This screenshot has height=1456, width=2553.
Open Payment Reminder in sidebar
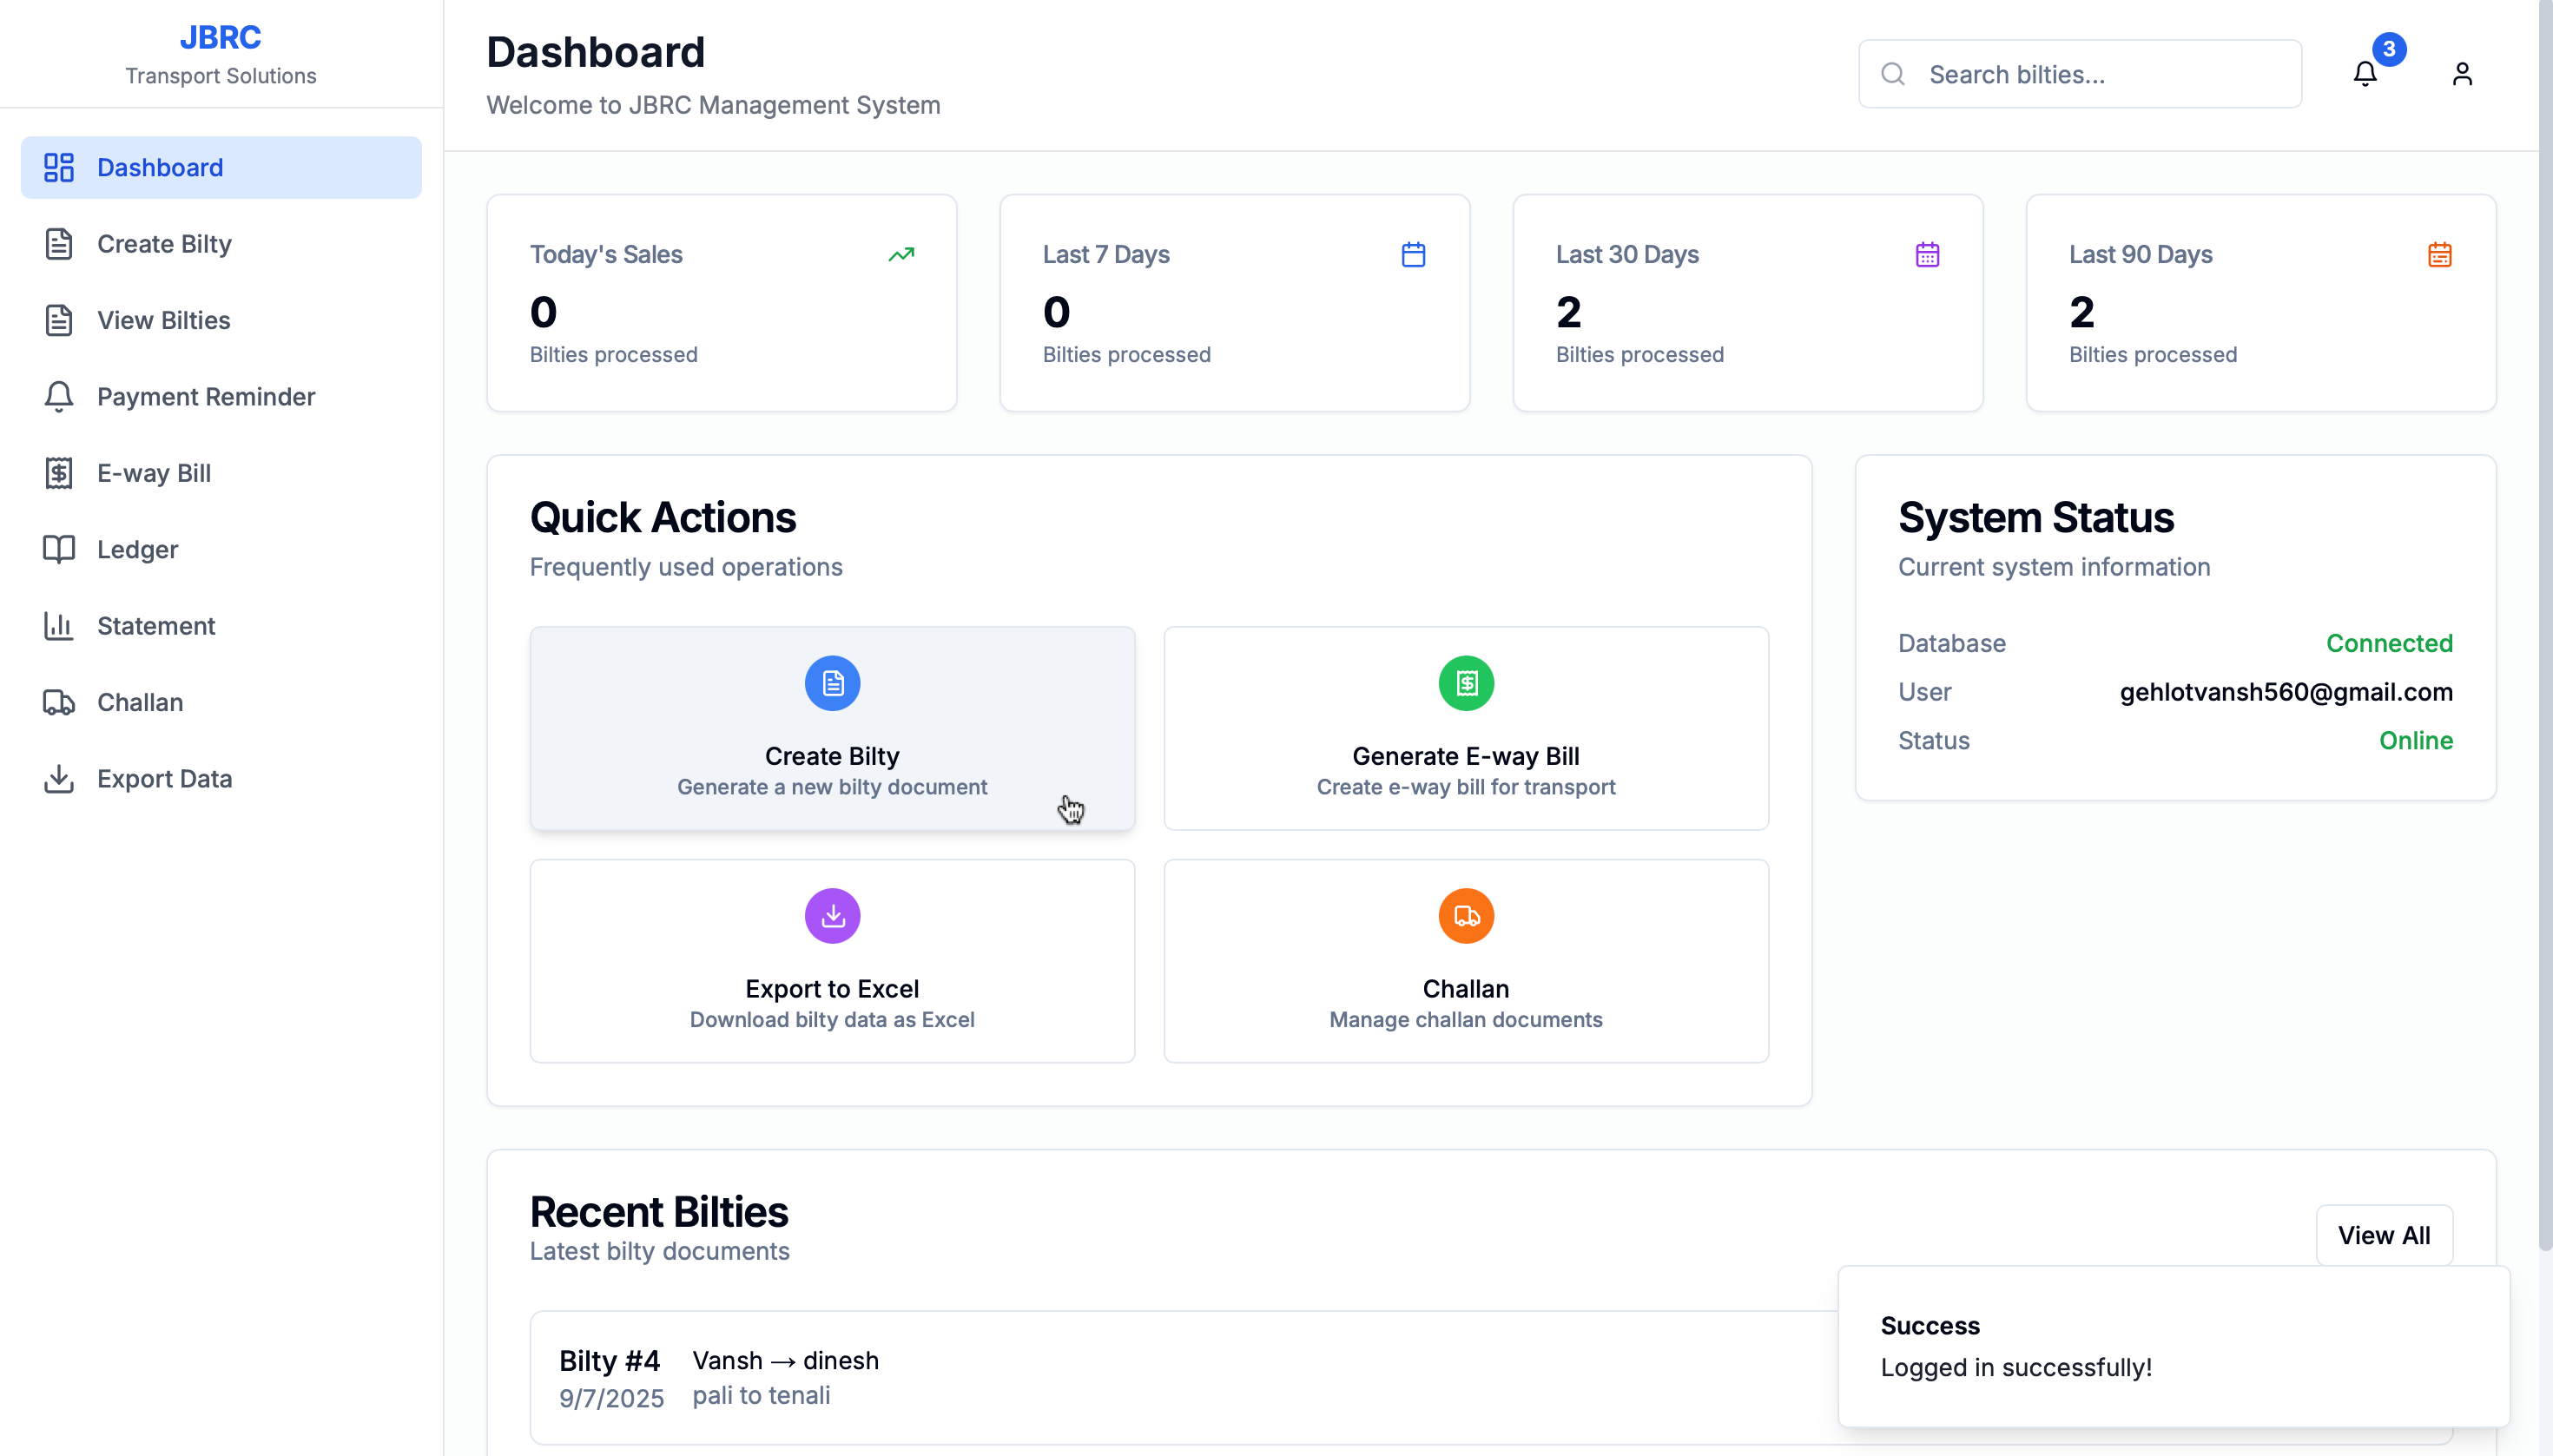(x=205, y=397)
